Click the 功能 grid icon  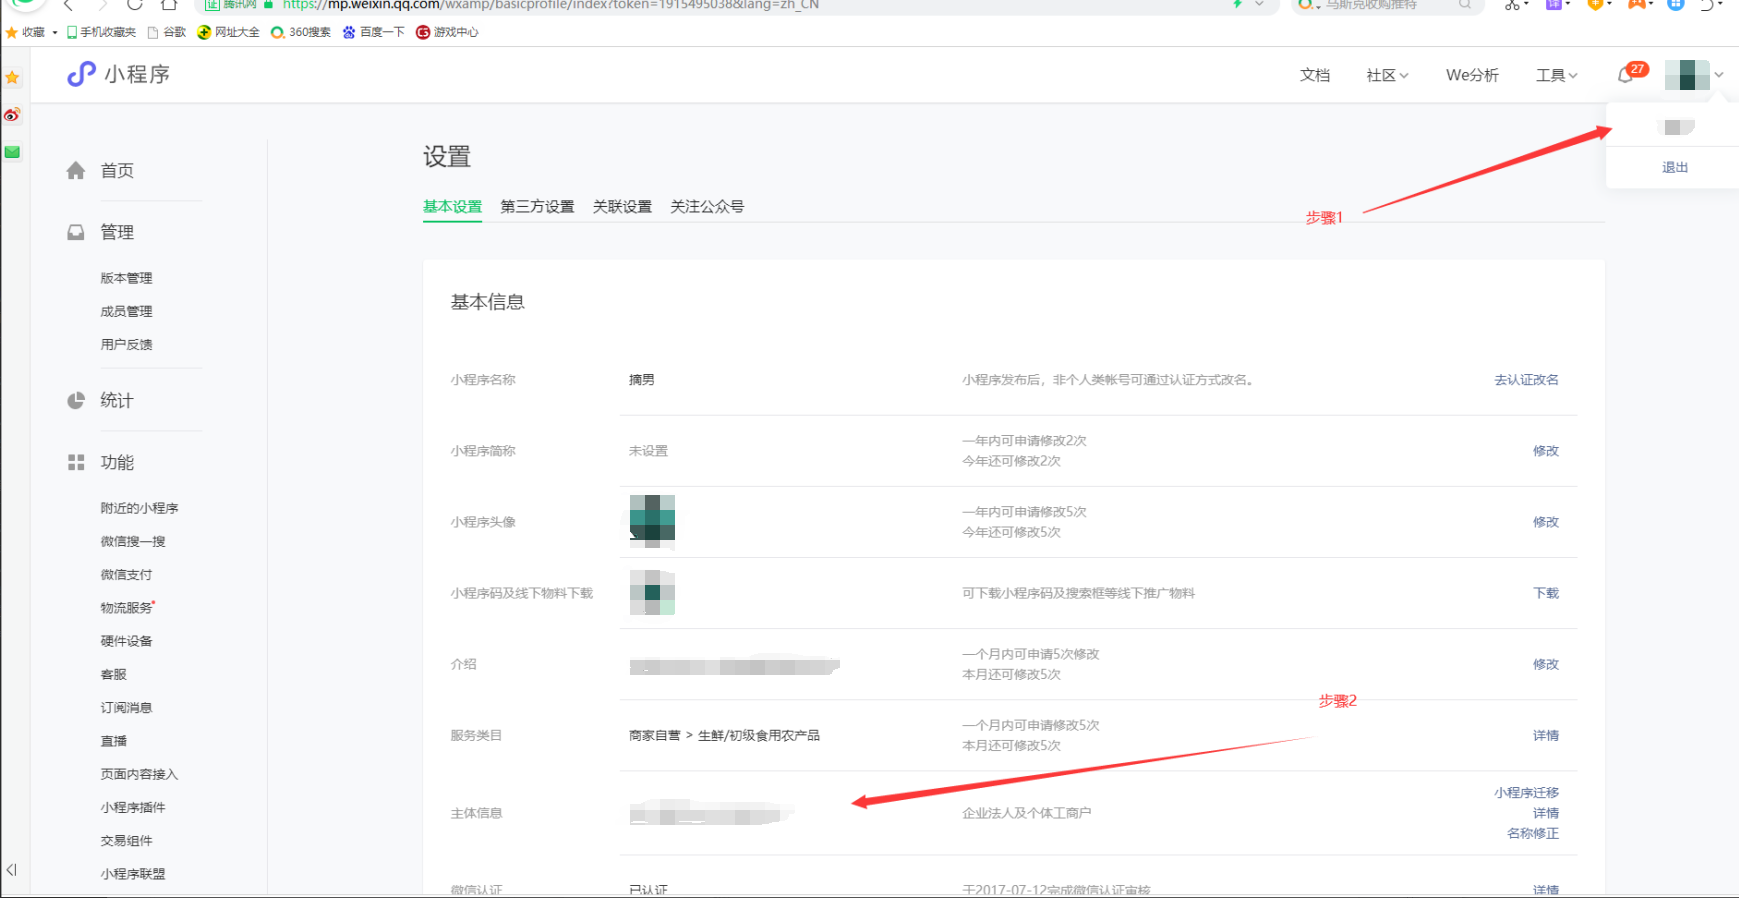pos(76,462)
